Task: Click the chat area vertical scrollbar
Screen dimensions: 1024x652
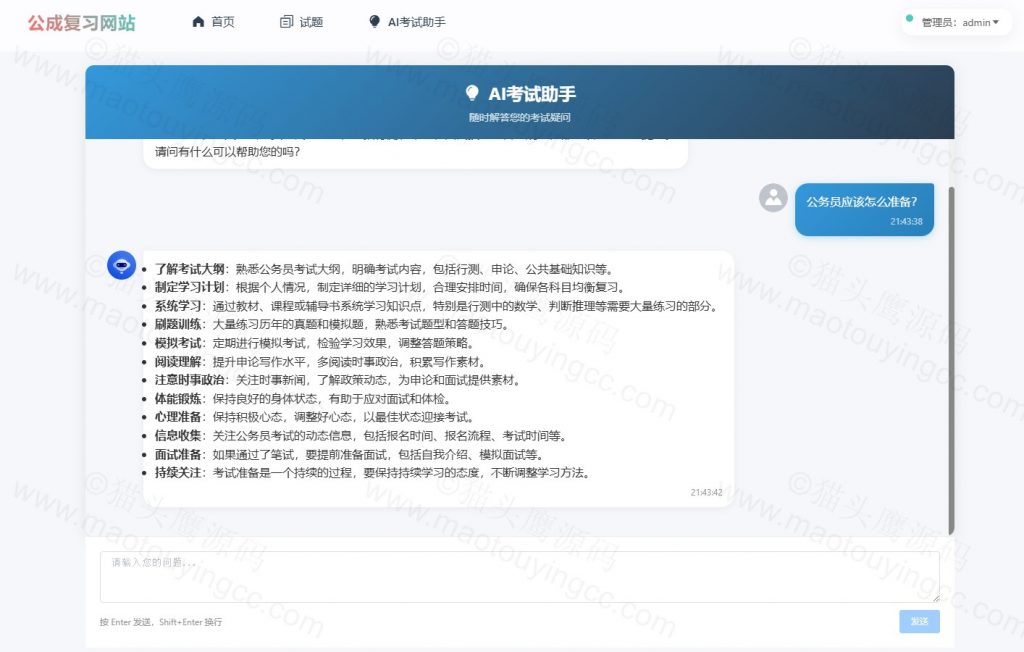Action: click(x=951, y=361)
